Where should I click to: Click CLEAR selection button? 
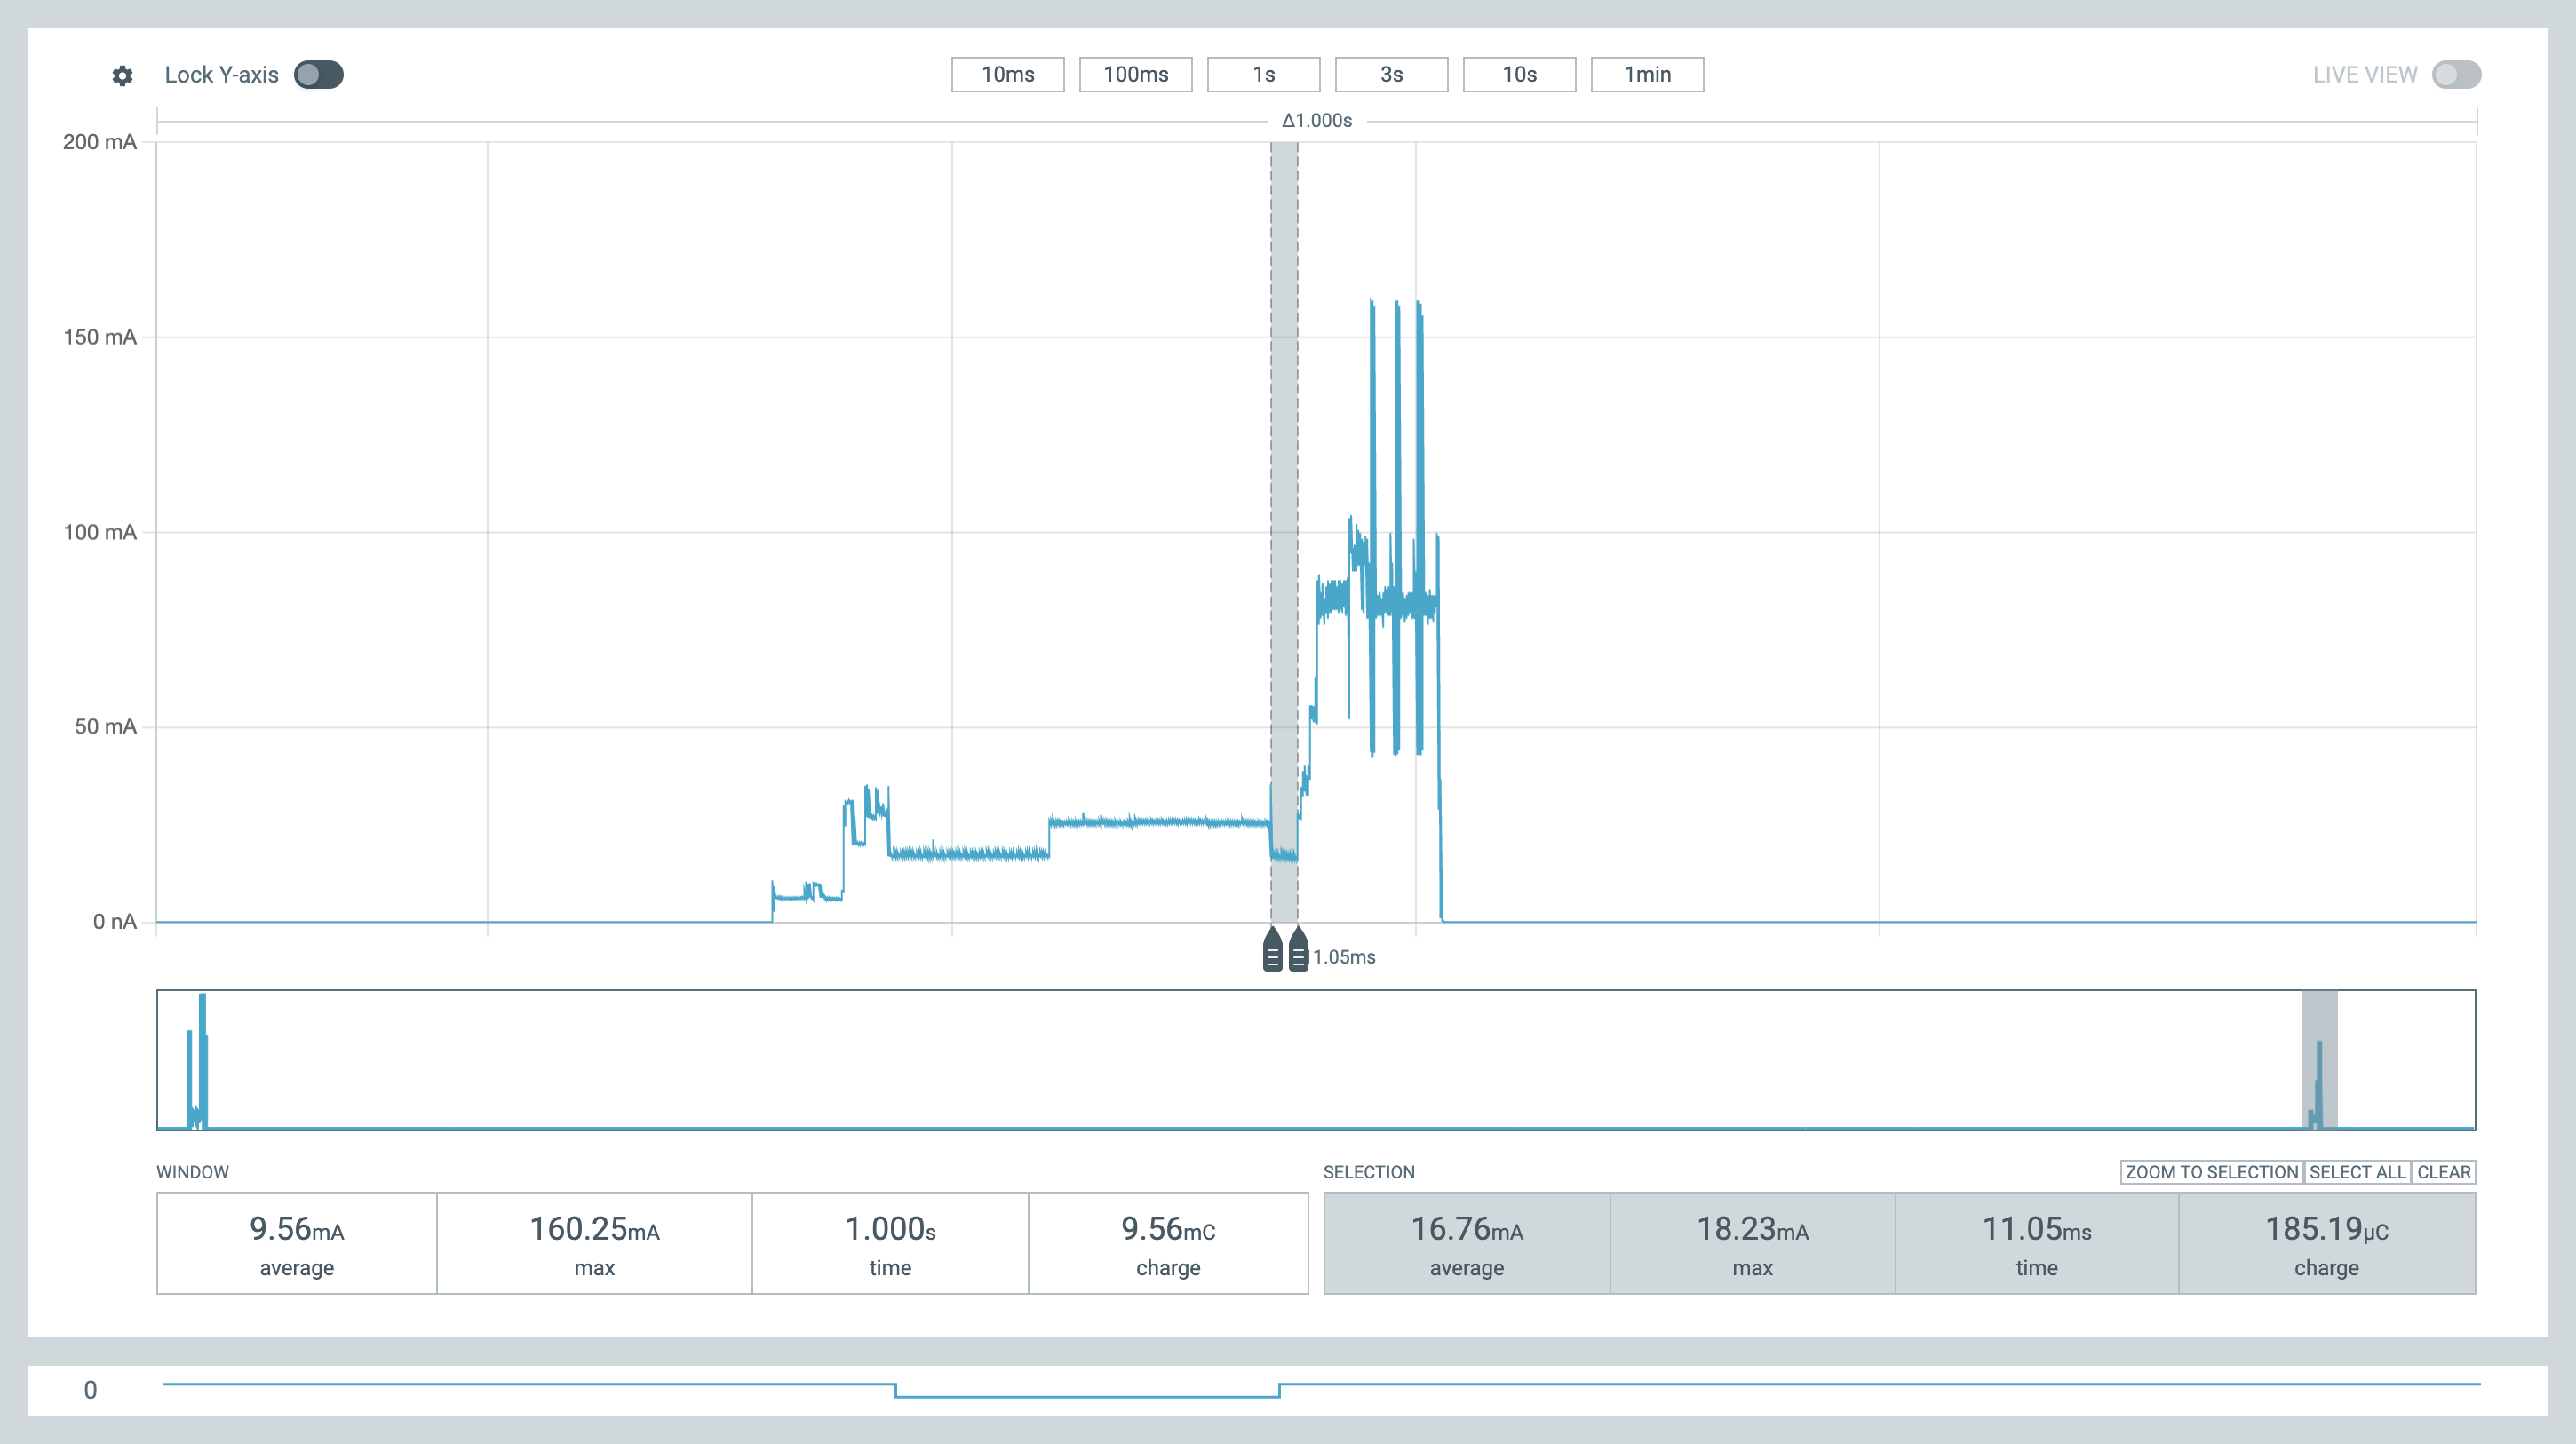coord(2444,1172)
